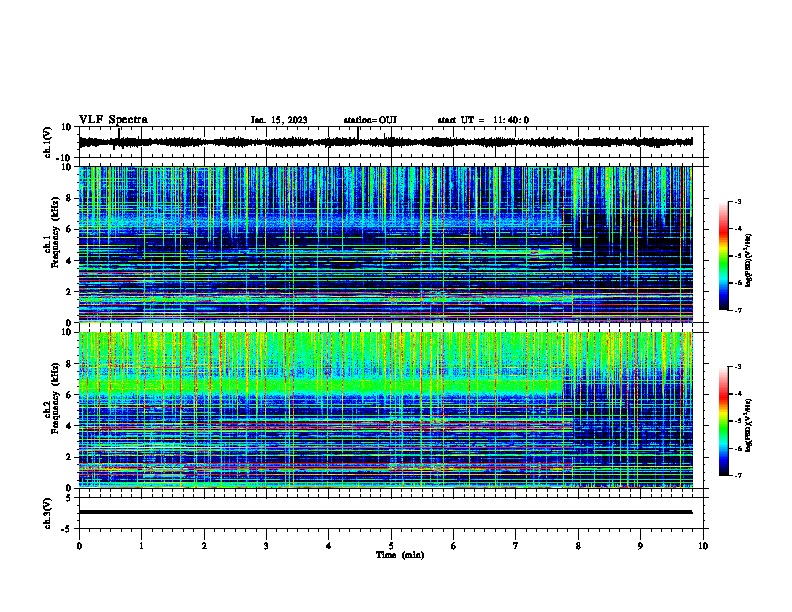Click the "0" tick on the time axis
The height and width of the screenshot is (612, 792).
(79, 546)
